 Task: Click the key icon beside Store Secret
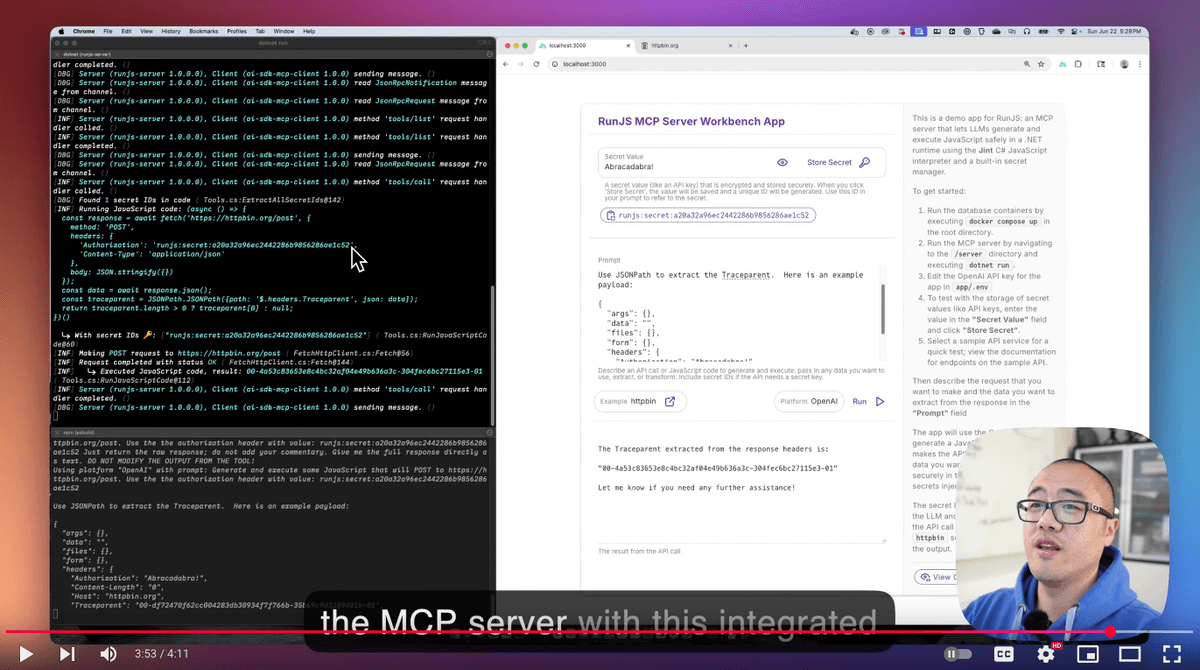865,162
